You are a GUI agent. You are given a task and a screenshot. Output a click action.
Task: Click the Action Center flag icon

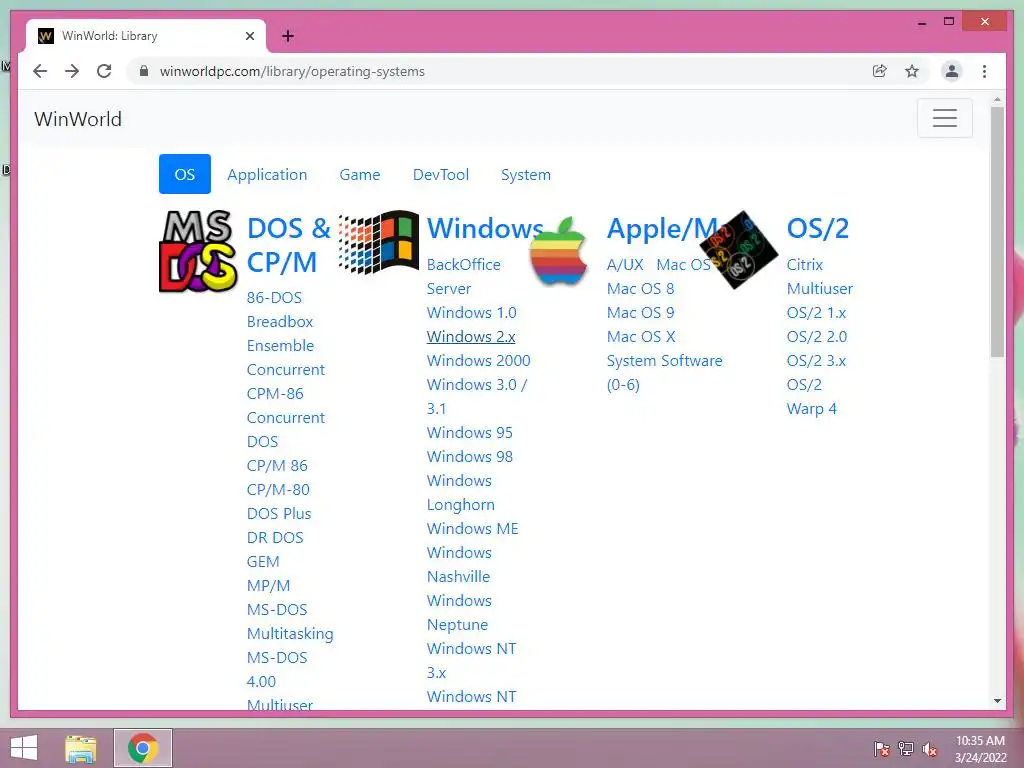click(881, 748)
